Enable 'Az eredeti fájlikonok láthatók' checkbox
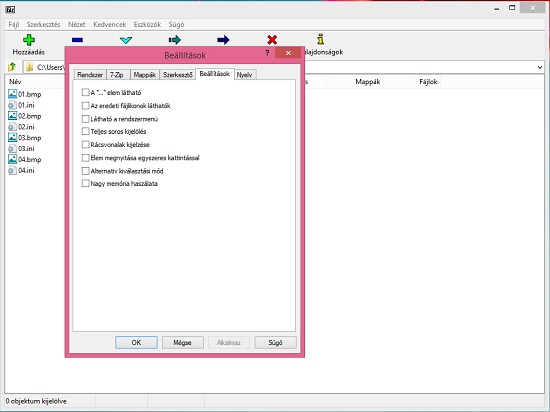 point(85,106)
